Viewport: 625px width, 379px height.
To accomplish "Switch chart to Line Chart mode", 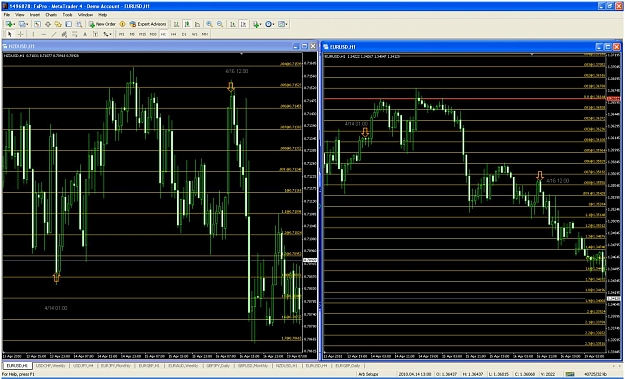I will click(197, 24).
